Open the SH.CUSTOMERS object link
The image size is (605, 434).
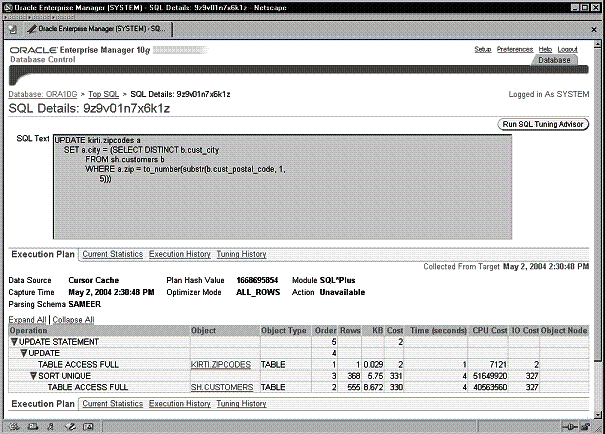click(x=222, y=387)
